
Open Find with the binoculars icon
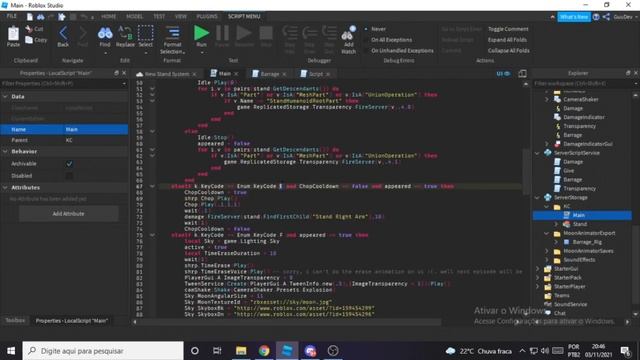(105, 33)
